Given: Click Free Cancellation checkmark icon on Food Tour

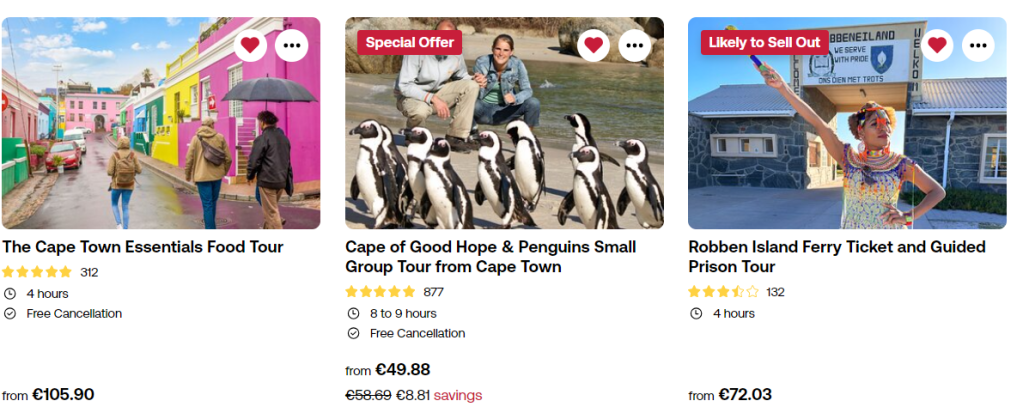Looking at the screenshot, I should 10,313.
